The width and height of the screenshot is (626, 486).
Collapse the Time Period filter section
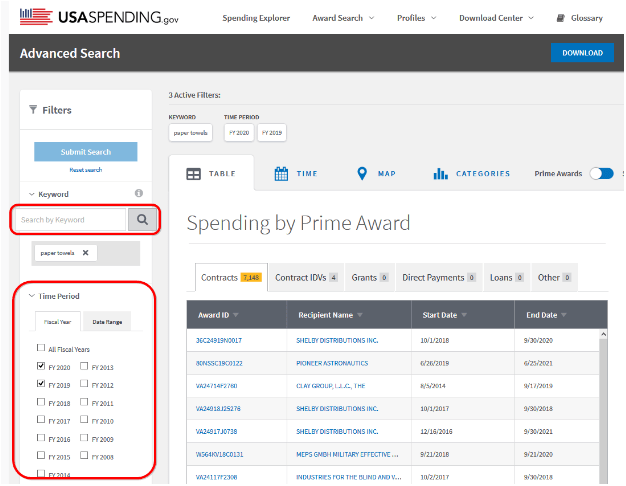pos(32,296)
